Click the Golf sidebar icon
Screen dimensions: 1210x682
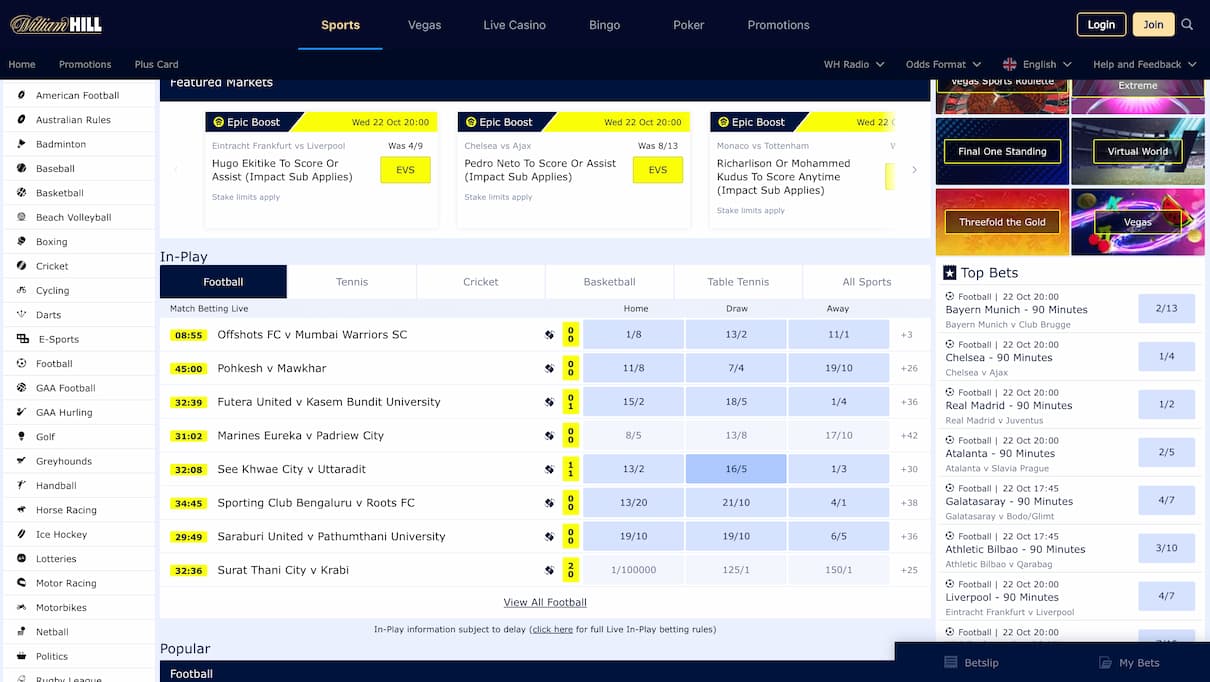[x=22, y=436]
